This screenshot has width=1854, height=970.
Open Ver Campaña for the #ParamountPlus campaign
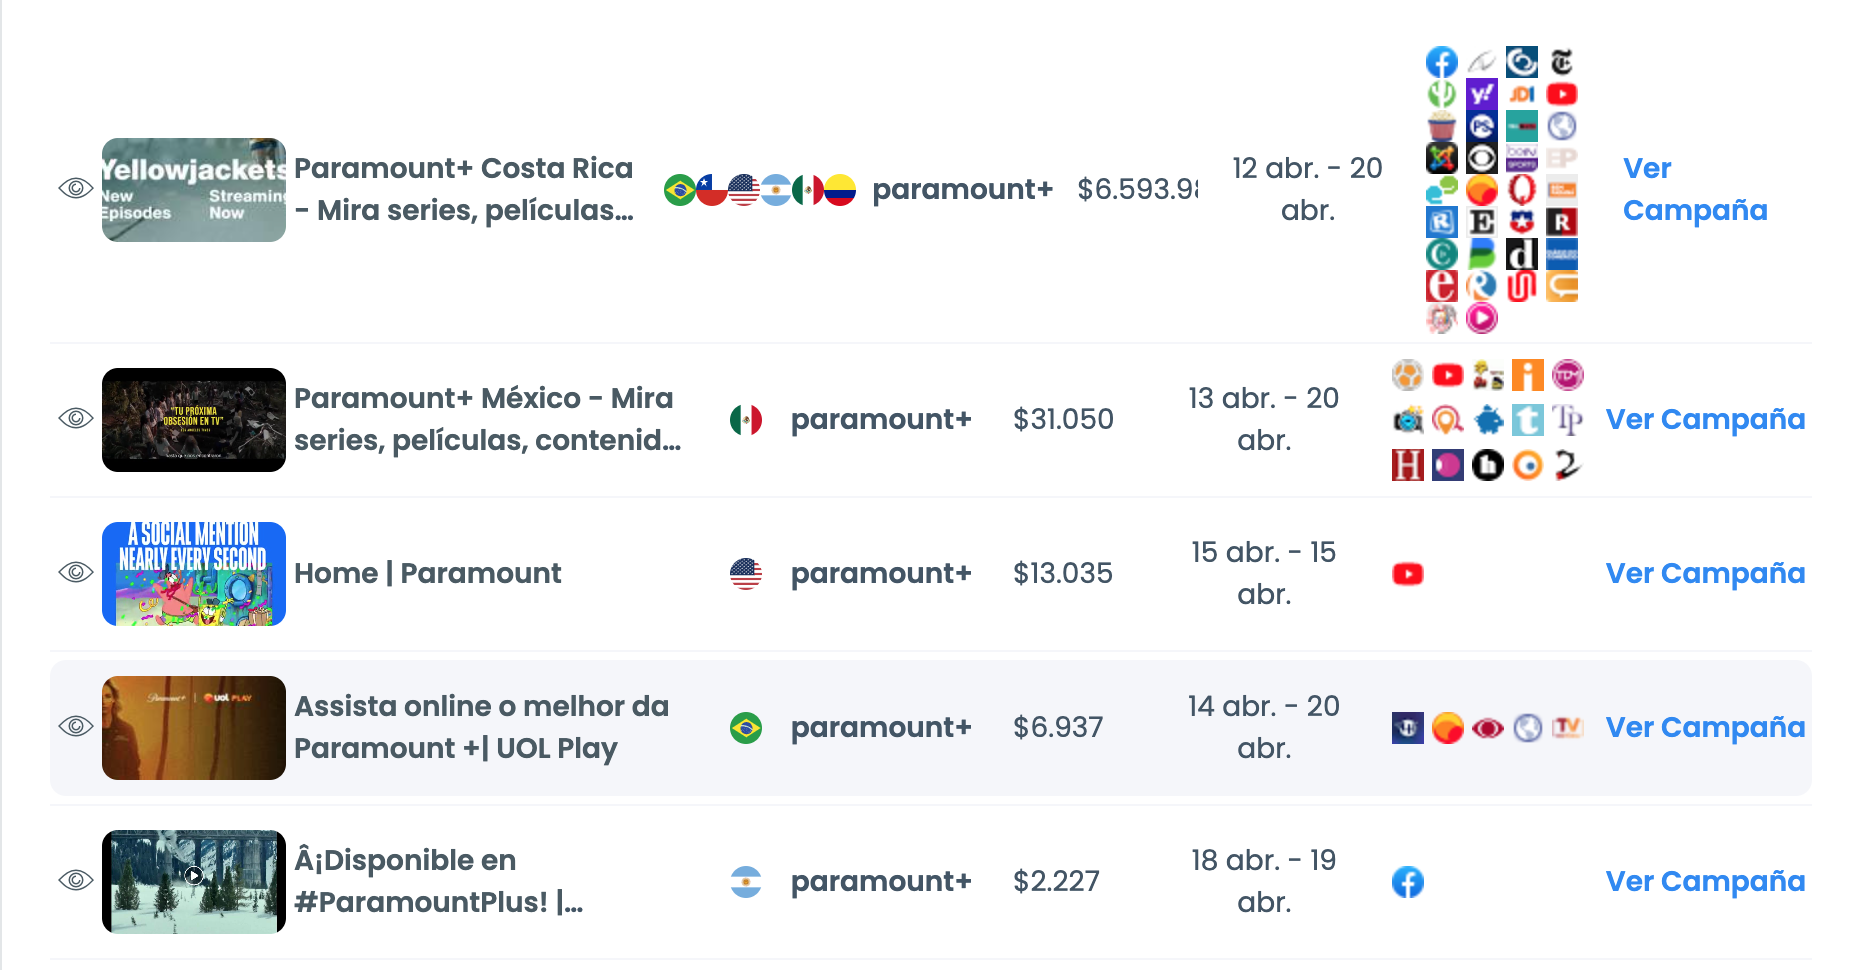1705,882
